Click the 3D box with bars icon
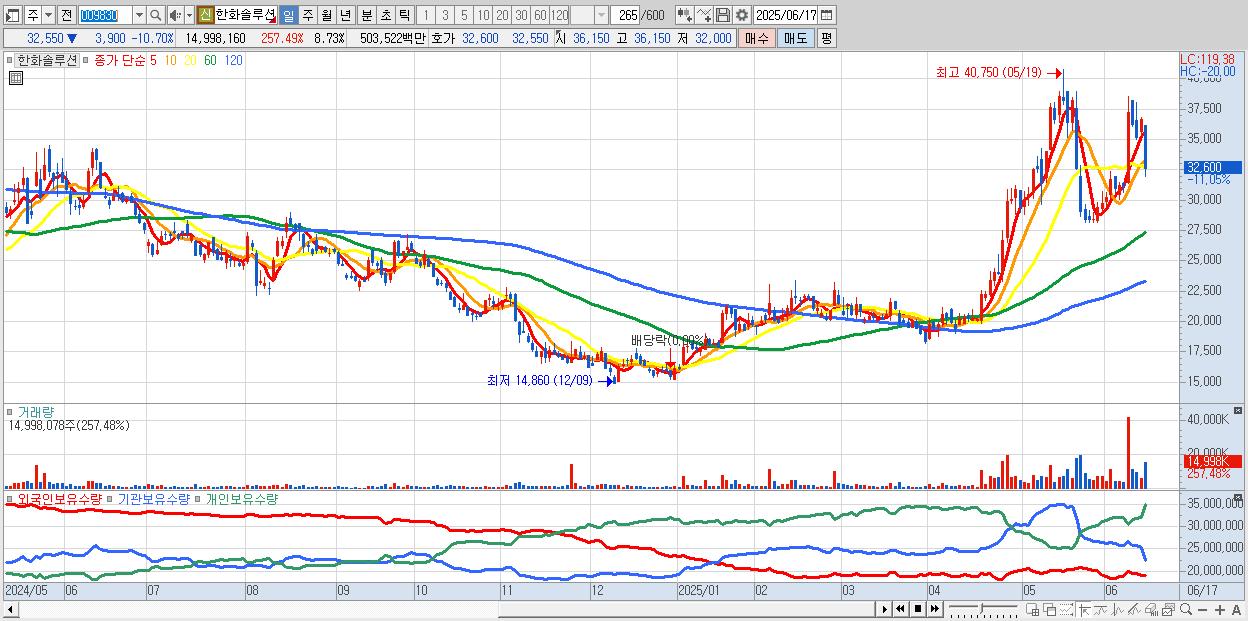 pyautogui.click(x=1151, y=609)
